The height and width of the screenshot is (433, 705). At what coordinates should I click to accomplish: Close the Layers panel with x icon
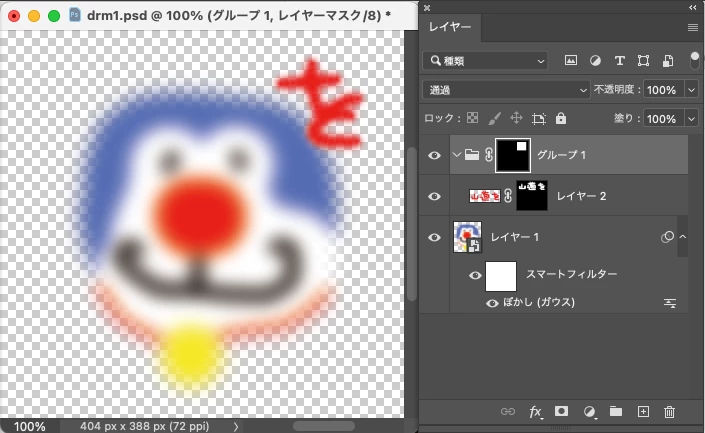[427, 8]
